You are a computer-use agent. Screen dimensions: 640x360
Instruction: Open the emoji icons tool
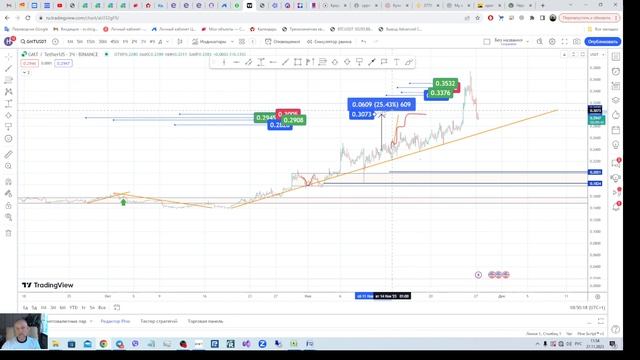pyautogui.click(x=8, y=139)
